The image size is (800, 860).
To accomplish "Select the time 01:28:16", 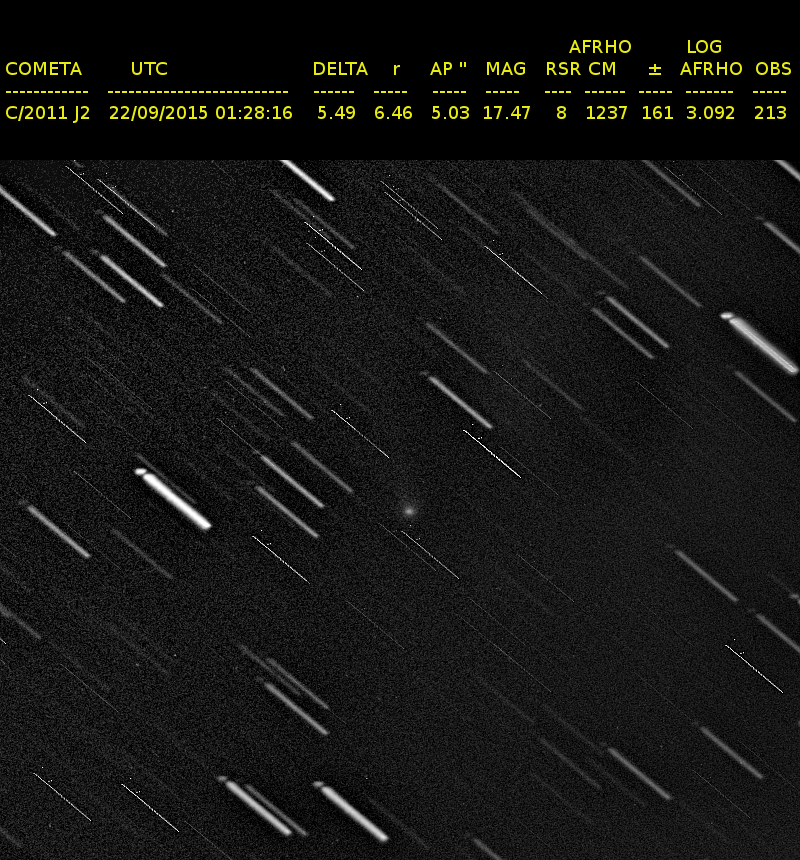I will pyautogui.click(x=254, y=113).
